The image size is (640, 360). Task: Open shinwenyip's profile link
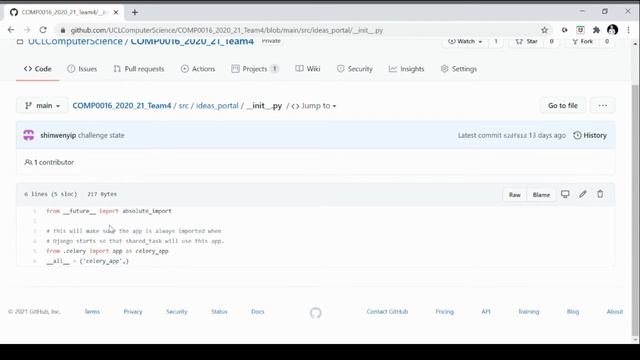58,135
